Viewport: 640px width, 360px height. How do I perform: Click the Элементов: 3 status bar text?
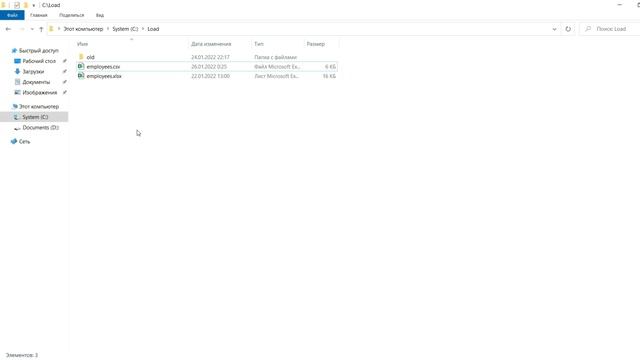coord(22,355)
